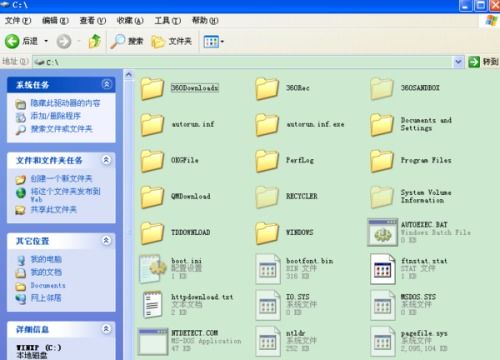Screen dimensions: 500x360
Task: Collapse the System Tasks (系统任务) panel
Action: pos(107,84)
